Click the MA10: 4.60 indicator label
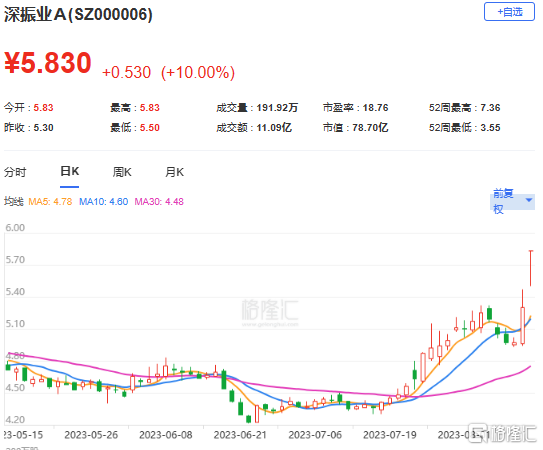The height and width of the screenshot is (450, 543). click(104, 202)
